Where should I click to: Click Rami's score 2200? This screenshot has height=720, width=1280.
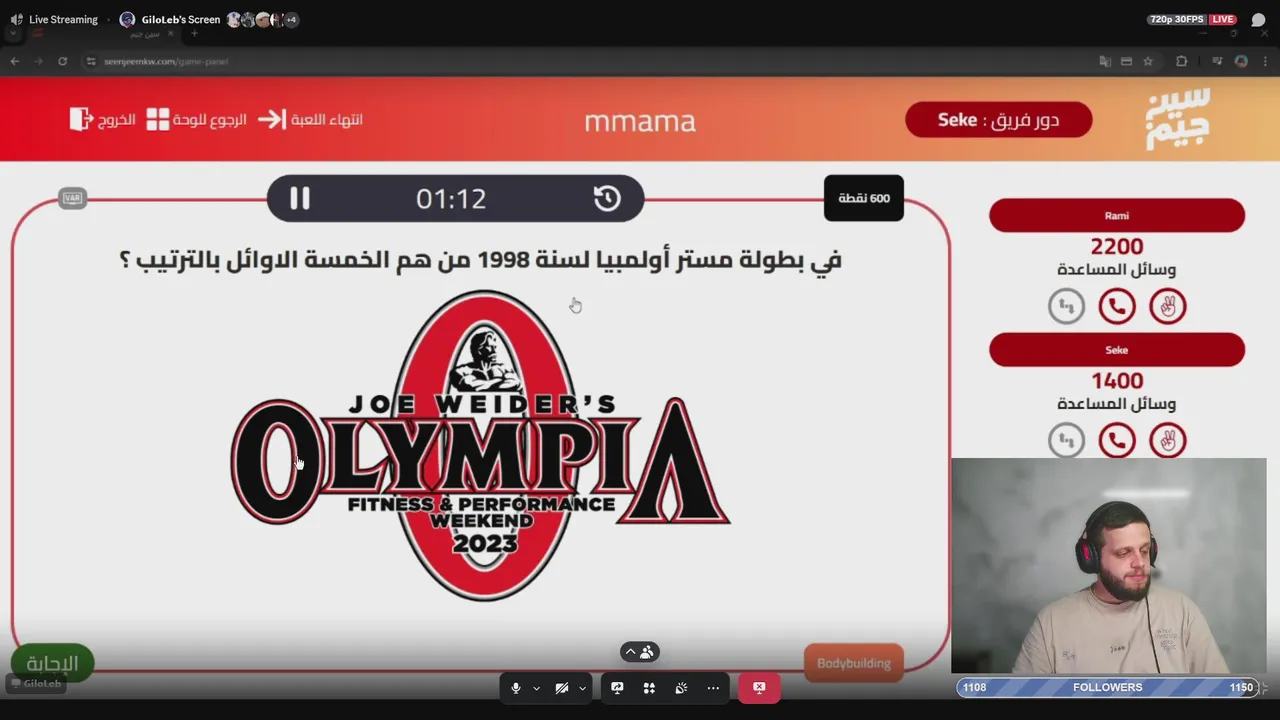pyautogui.click(x=1117, y=246)
